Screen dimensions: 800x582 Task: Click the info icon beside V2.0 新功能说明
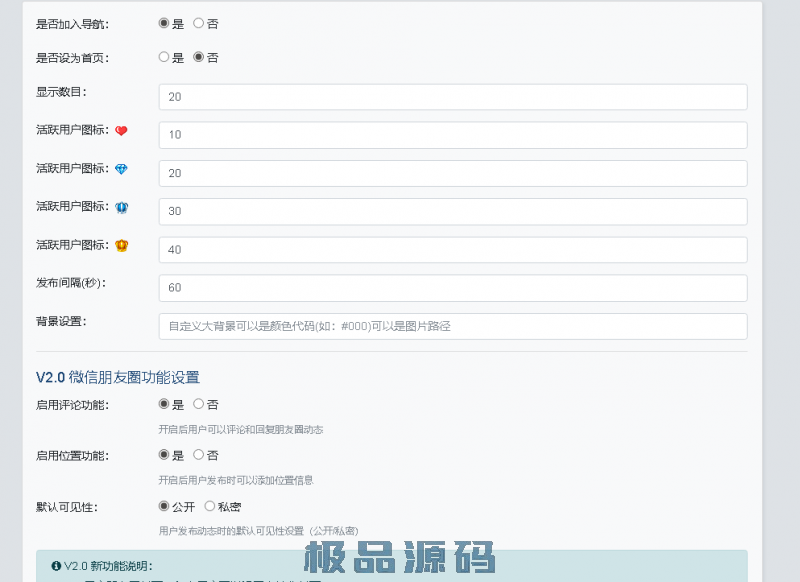coord(56,566)
